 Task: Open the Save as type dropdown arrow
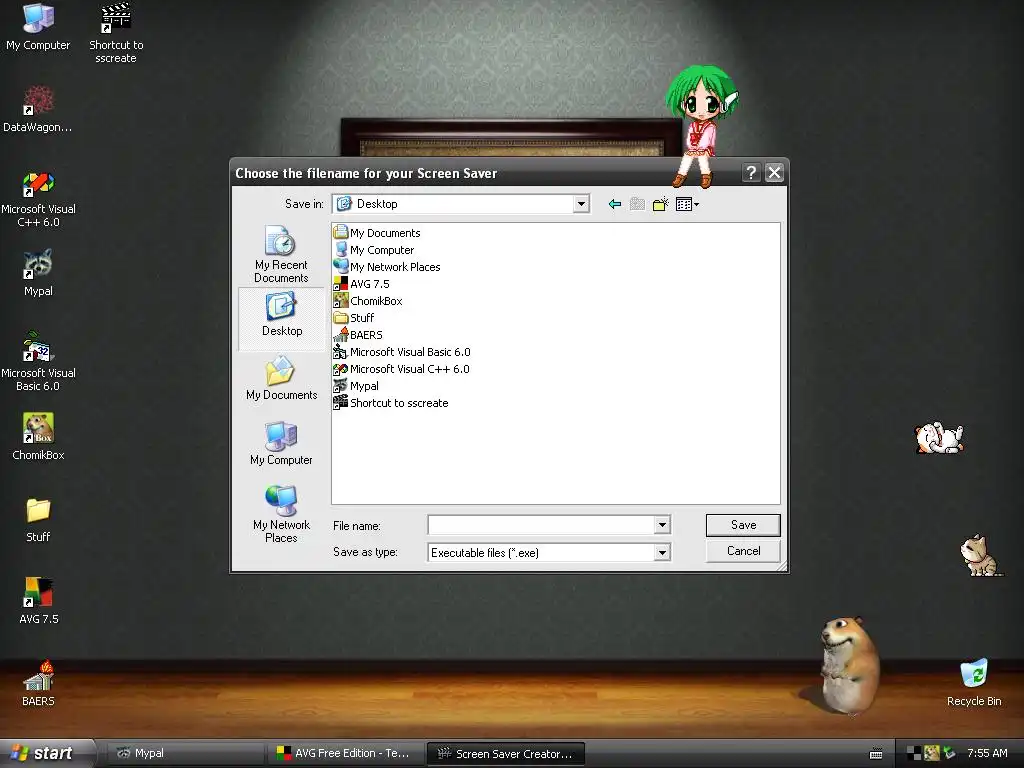tap(662, 552)
